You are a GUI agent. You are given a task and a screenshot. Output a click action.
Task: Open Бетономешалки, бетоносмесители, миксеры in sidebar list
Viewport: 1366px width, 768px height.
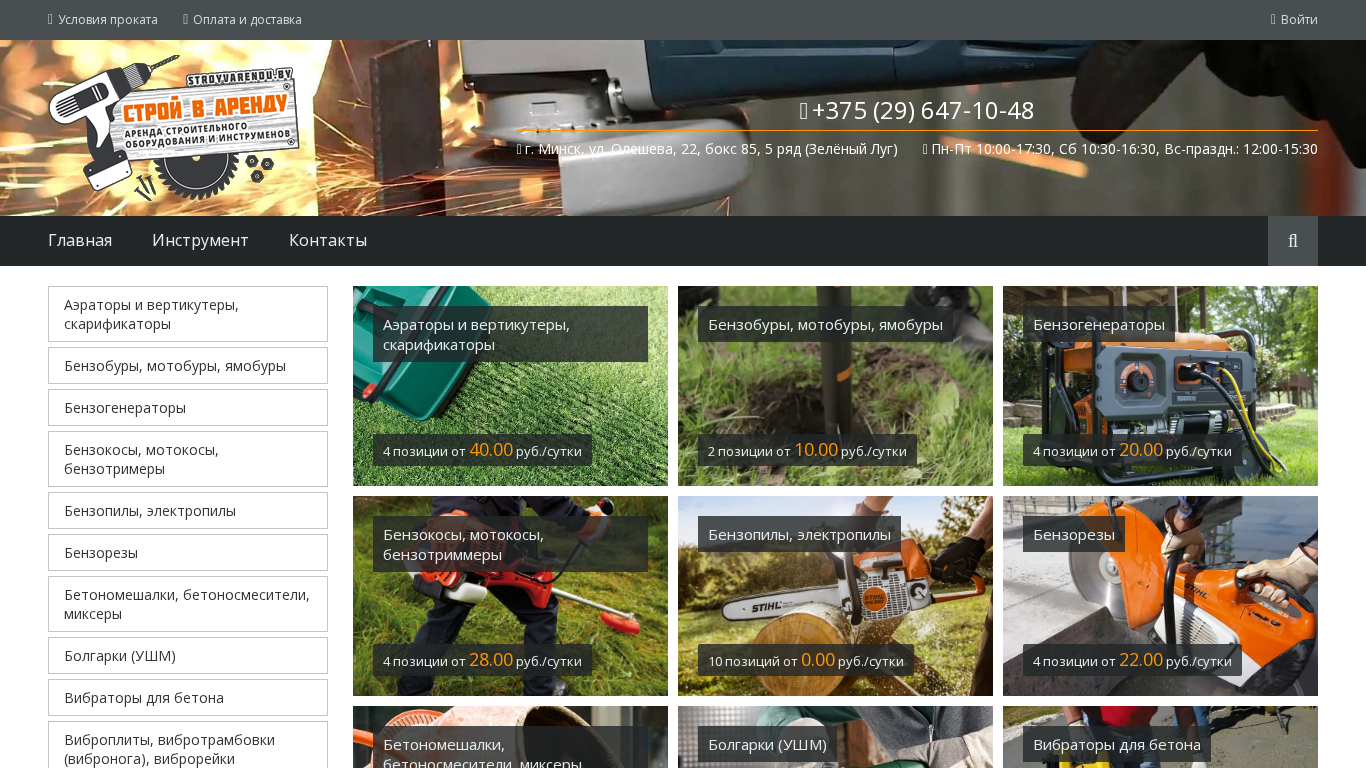tap(188, 604)
